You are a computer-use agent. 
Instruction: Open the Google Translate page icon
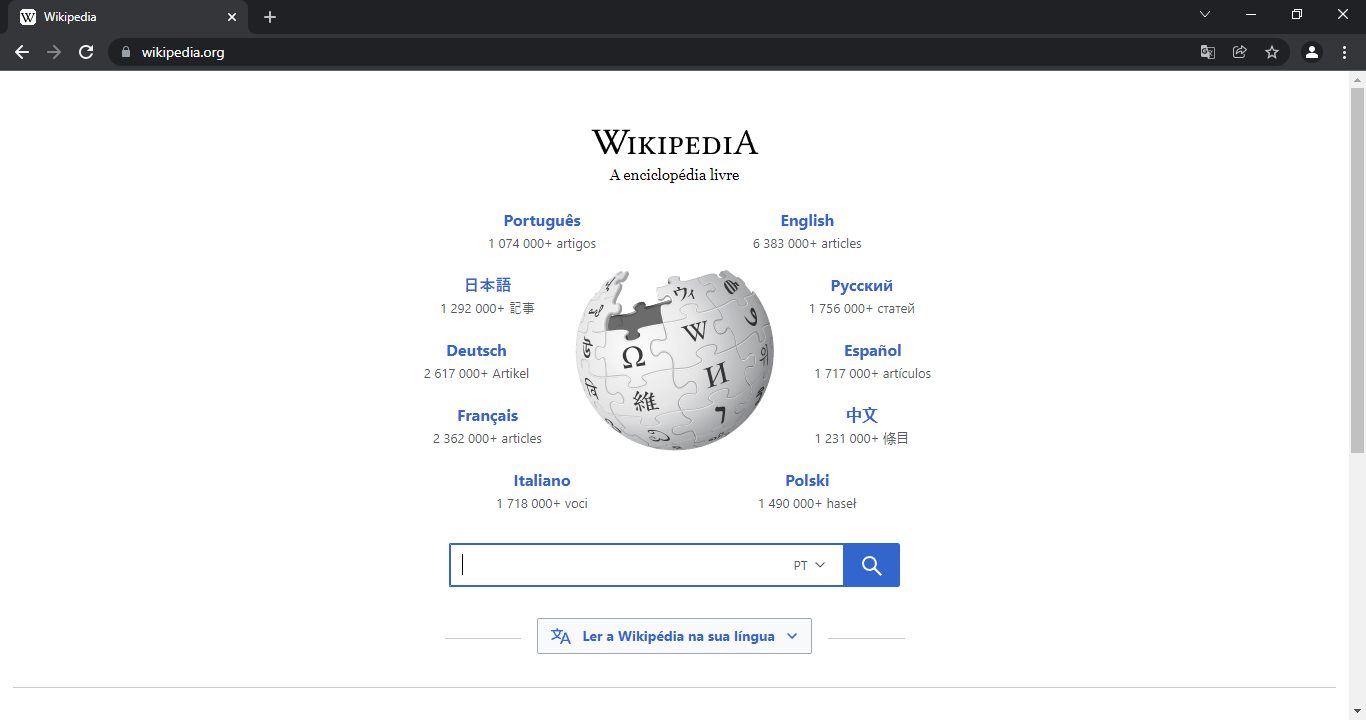1208,52
